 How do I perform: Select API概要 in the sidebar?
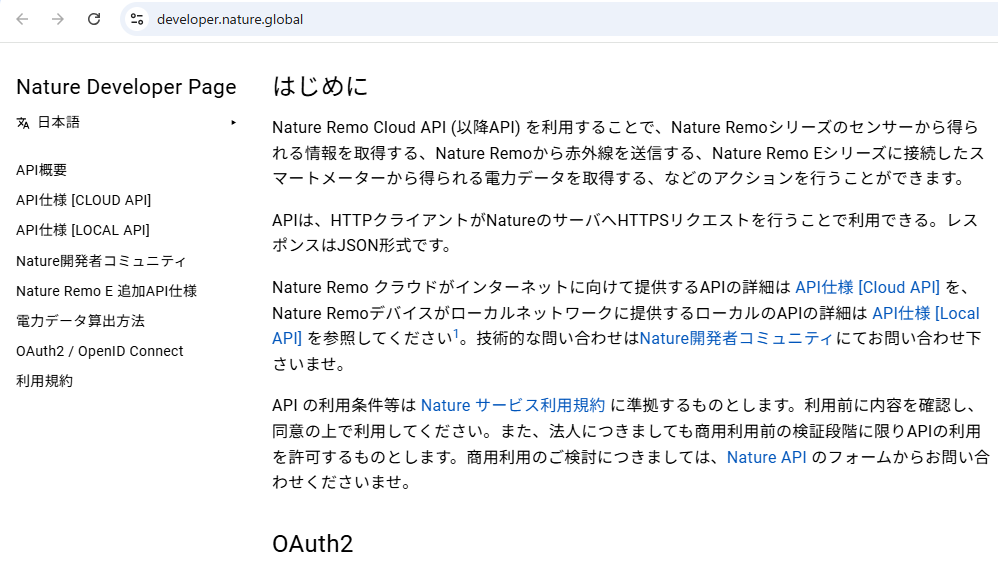(42, 170)
